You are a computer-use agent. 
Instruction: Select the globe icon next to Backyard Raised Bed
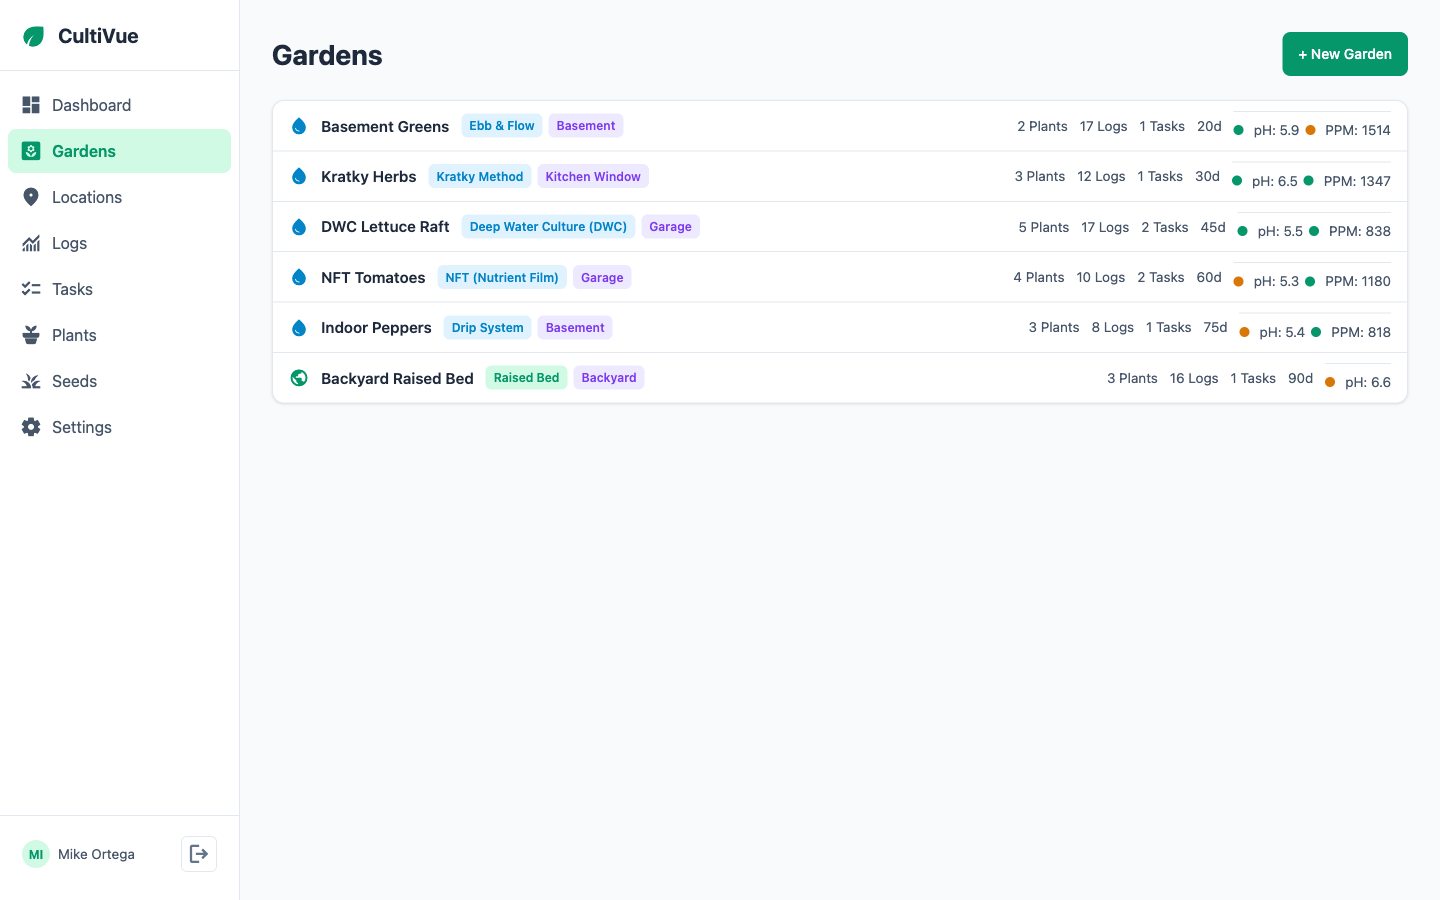tap(299, 377)
